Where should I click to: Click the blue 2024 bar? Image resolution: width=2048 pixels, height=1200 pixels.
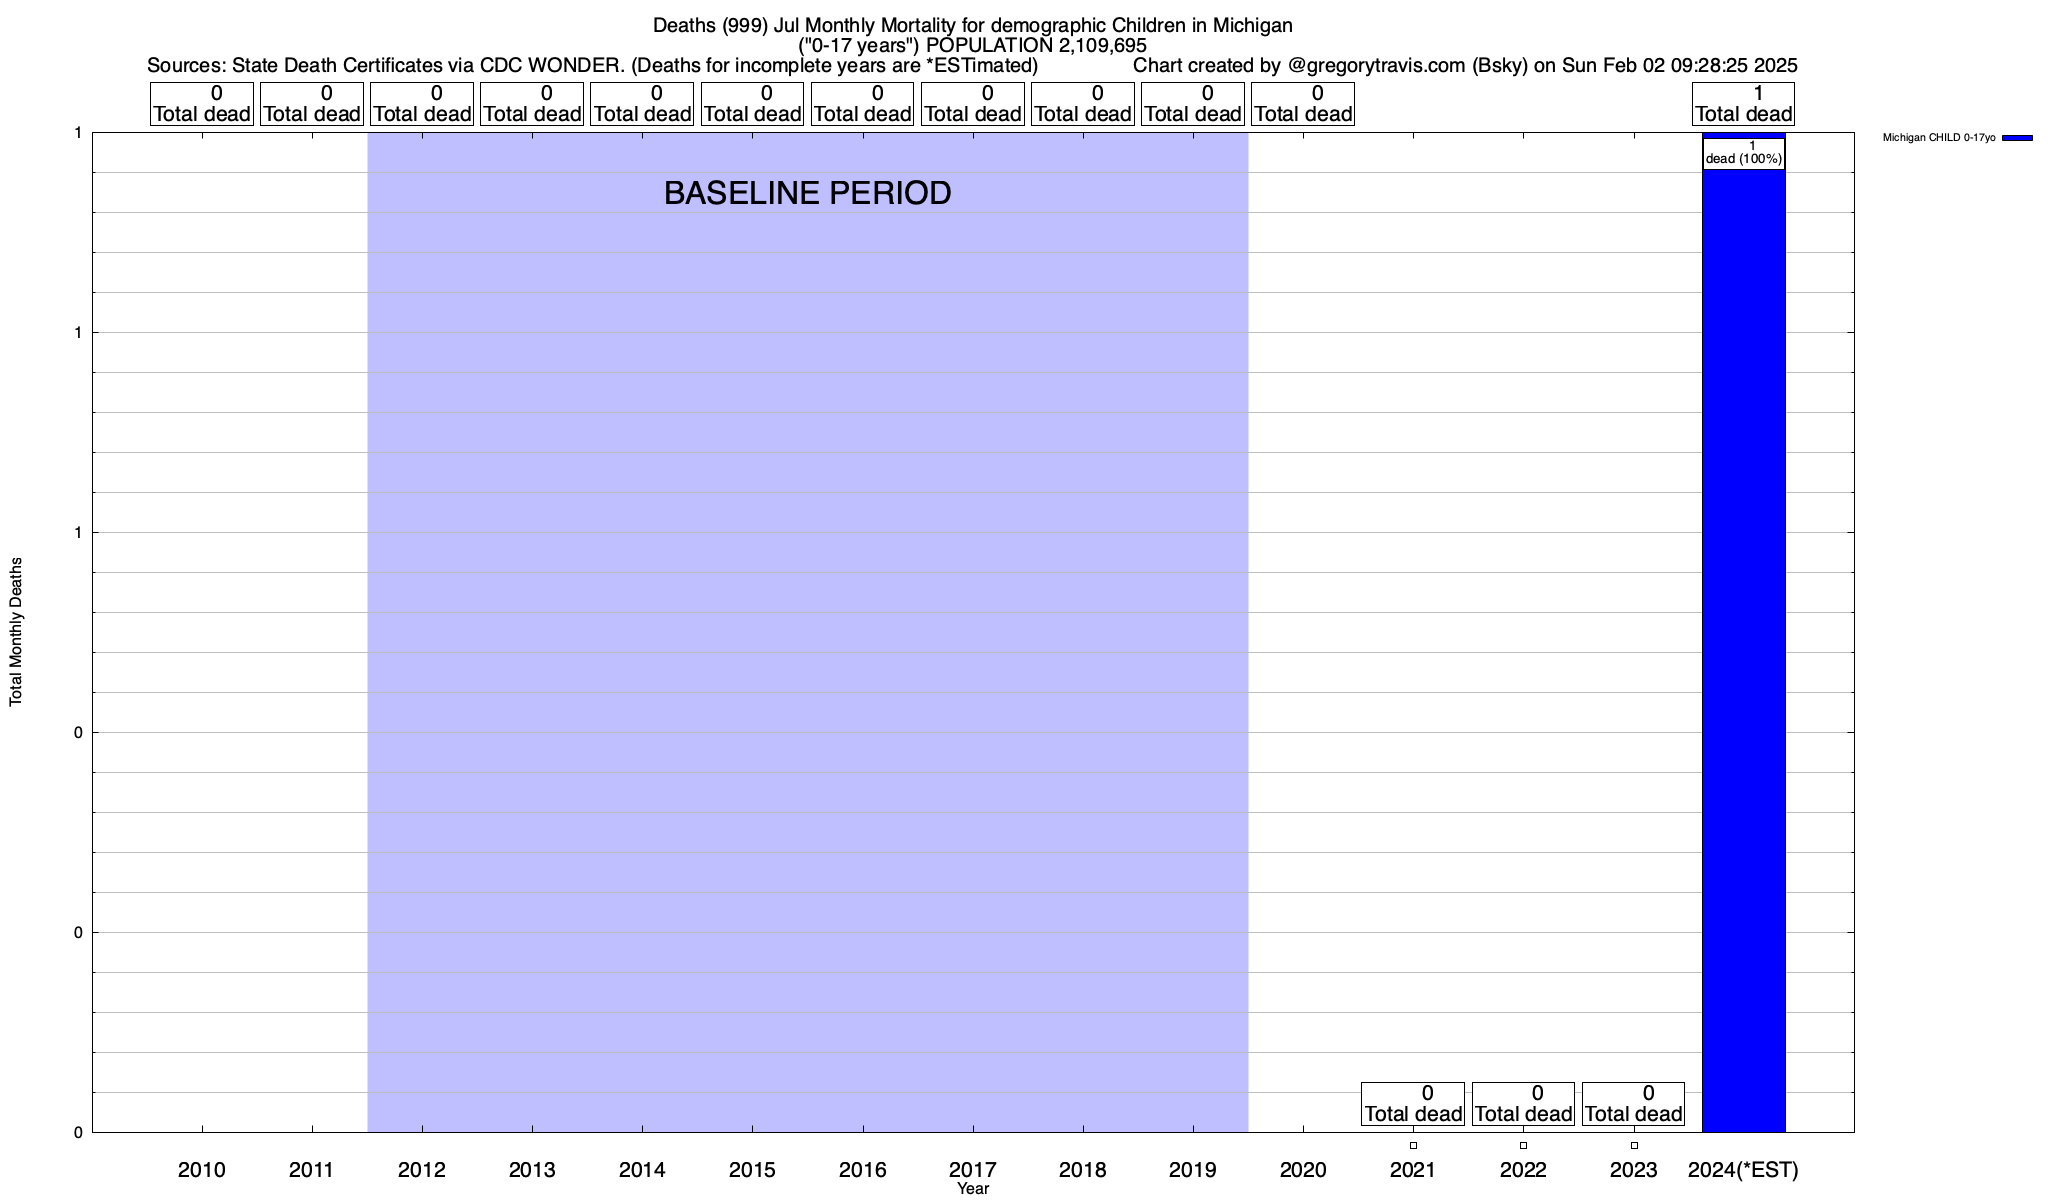[1743, 650]
